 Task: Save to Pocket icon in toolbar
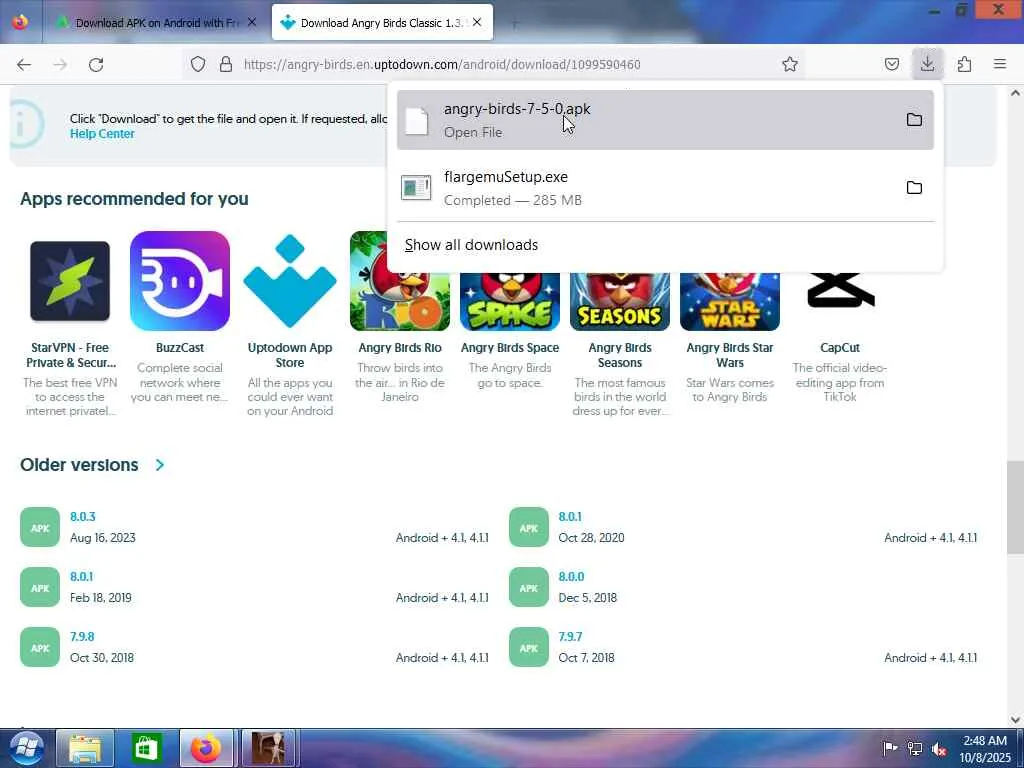click(x=891, y=64)
